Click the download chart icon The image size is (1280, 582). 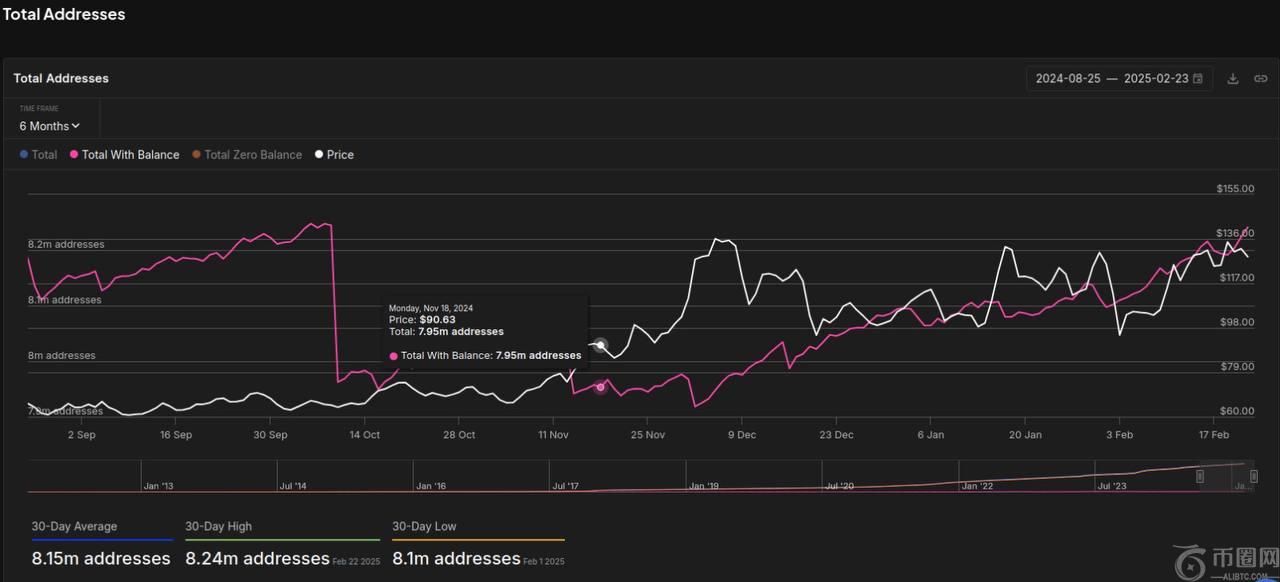click(x=1233, y=79)
